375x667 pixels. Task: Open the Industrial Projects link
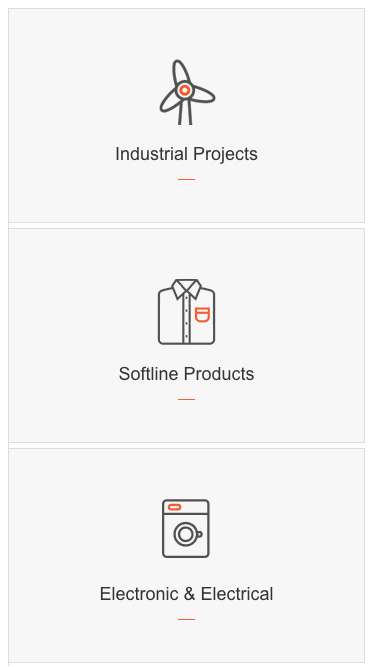pyautogui.click(x=186, y=154)
